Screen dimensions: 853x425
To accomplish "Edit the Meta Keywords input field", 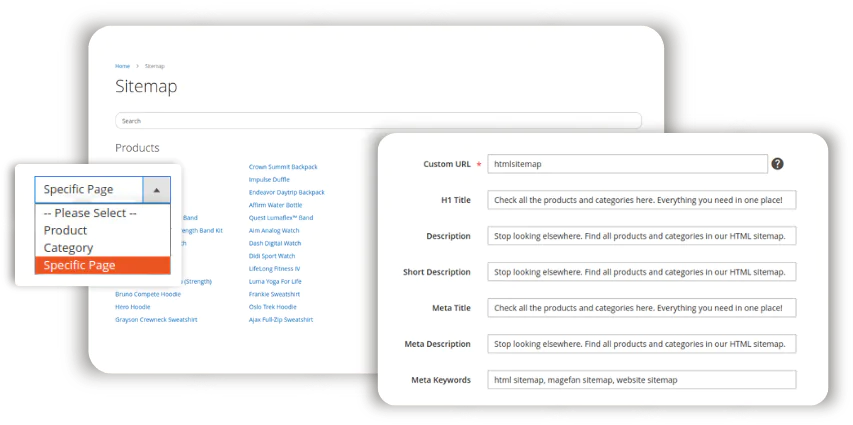I will [641, 379].
